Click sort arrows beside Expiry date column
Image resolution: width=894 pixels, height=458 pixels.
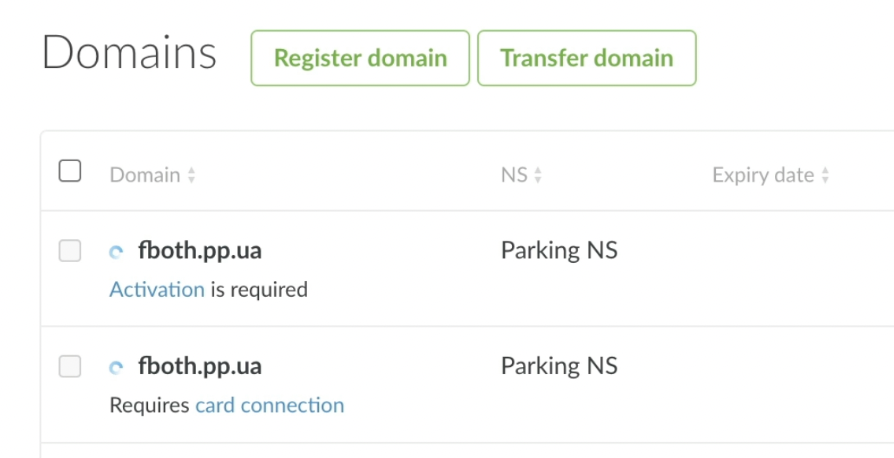825,175
